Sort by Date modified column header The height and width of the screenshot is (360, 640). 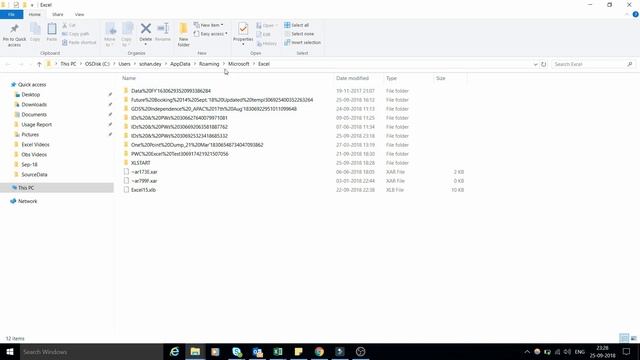(352, 78)
